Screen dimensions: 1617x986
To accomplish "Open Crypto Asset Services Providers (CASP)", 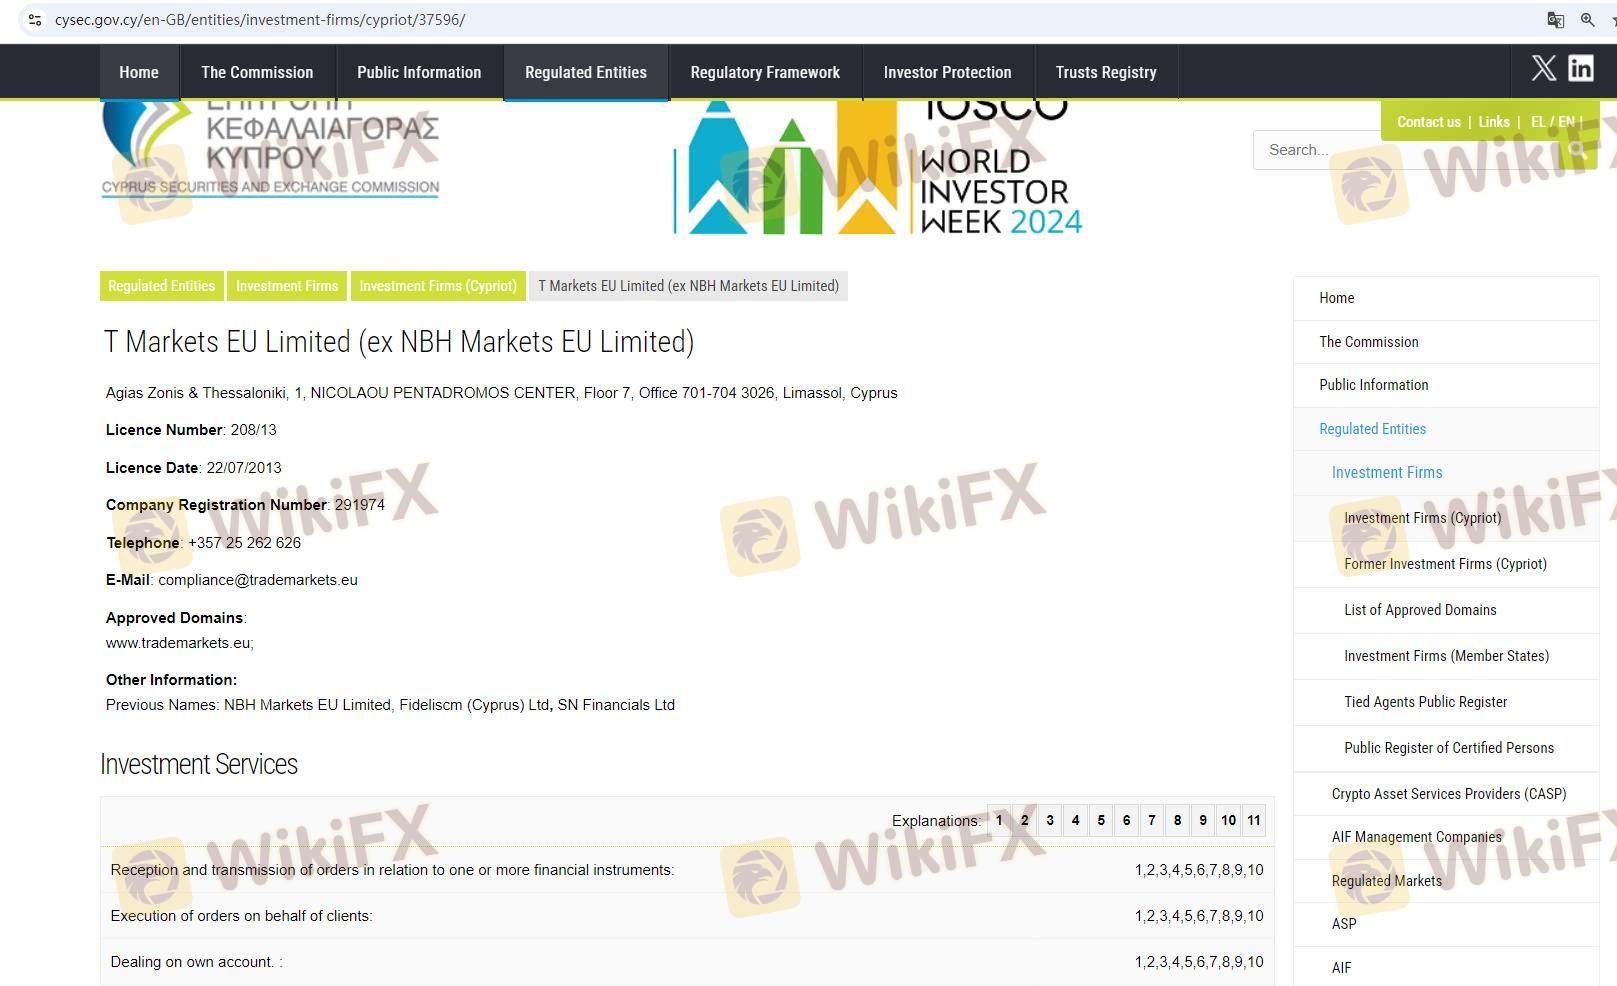I will (x=1446, y=794).
